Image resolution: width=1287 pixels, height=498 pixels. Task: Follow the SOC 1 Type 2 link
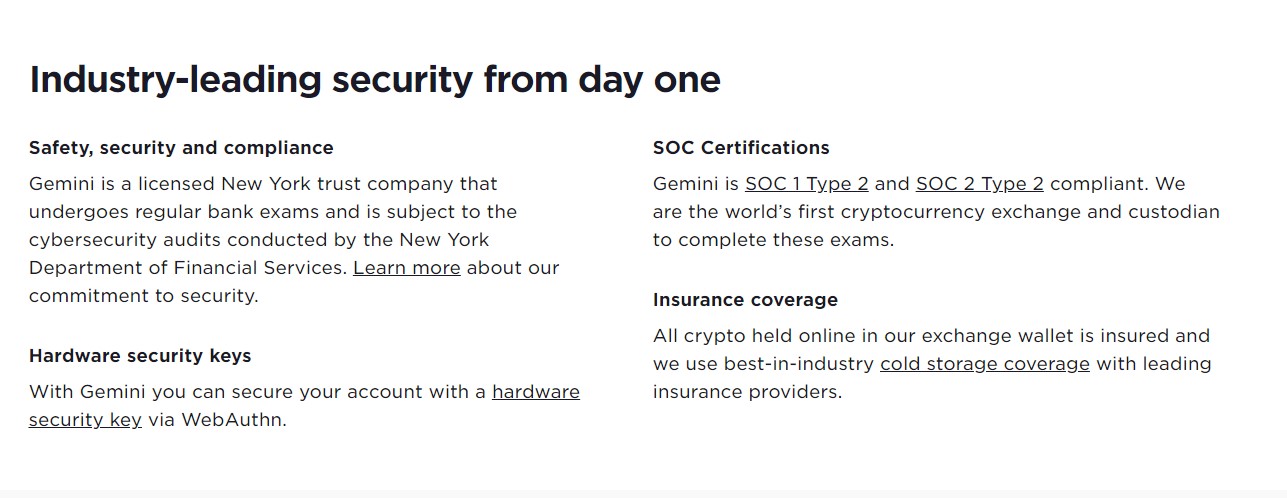pyautogui.click(x=807, y=184)
